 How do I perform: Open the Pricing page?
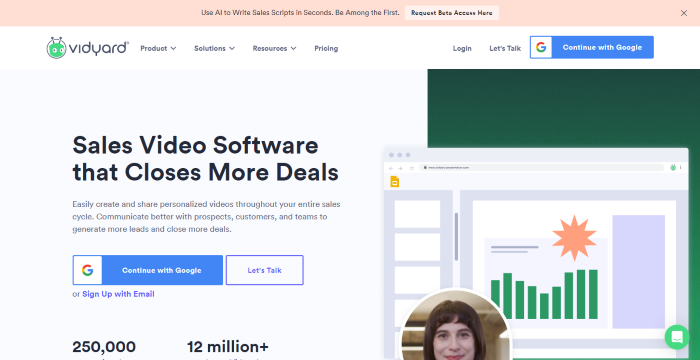326,48
